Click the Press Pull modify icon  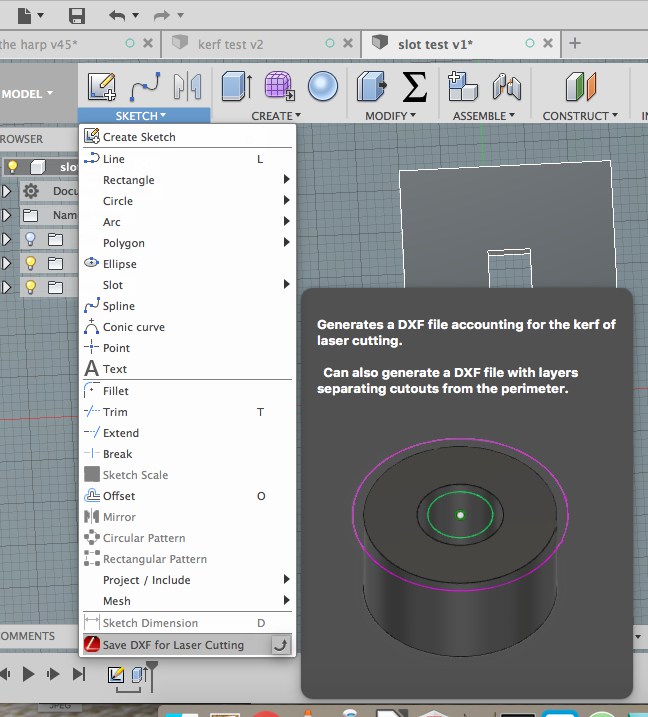tap(371, 86)
